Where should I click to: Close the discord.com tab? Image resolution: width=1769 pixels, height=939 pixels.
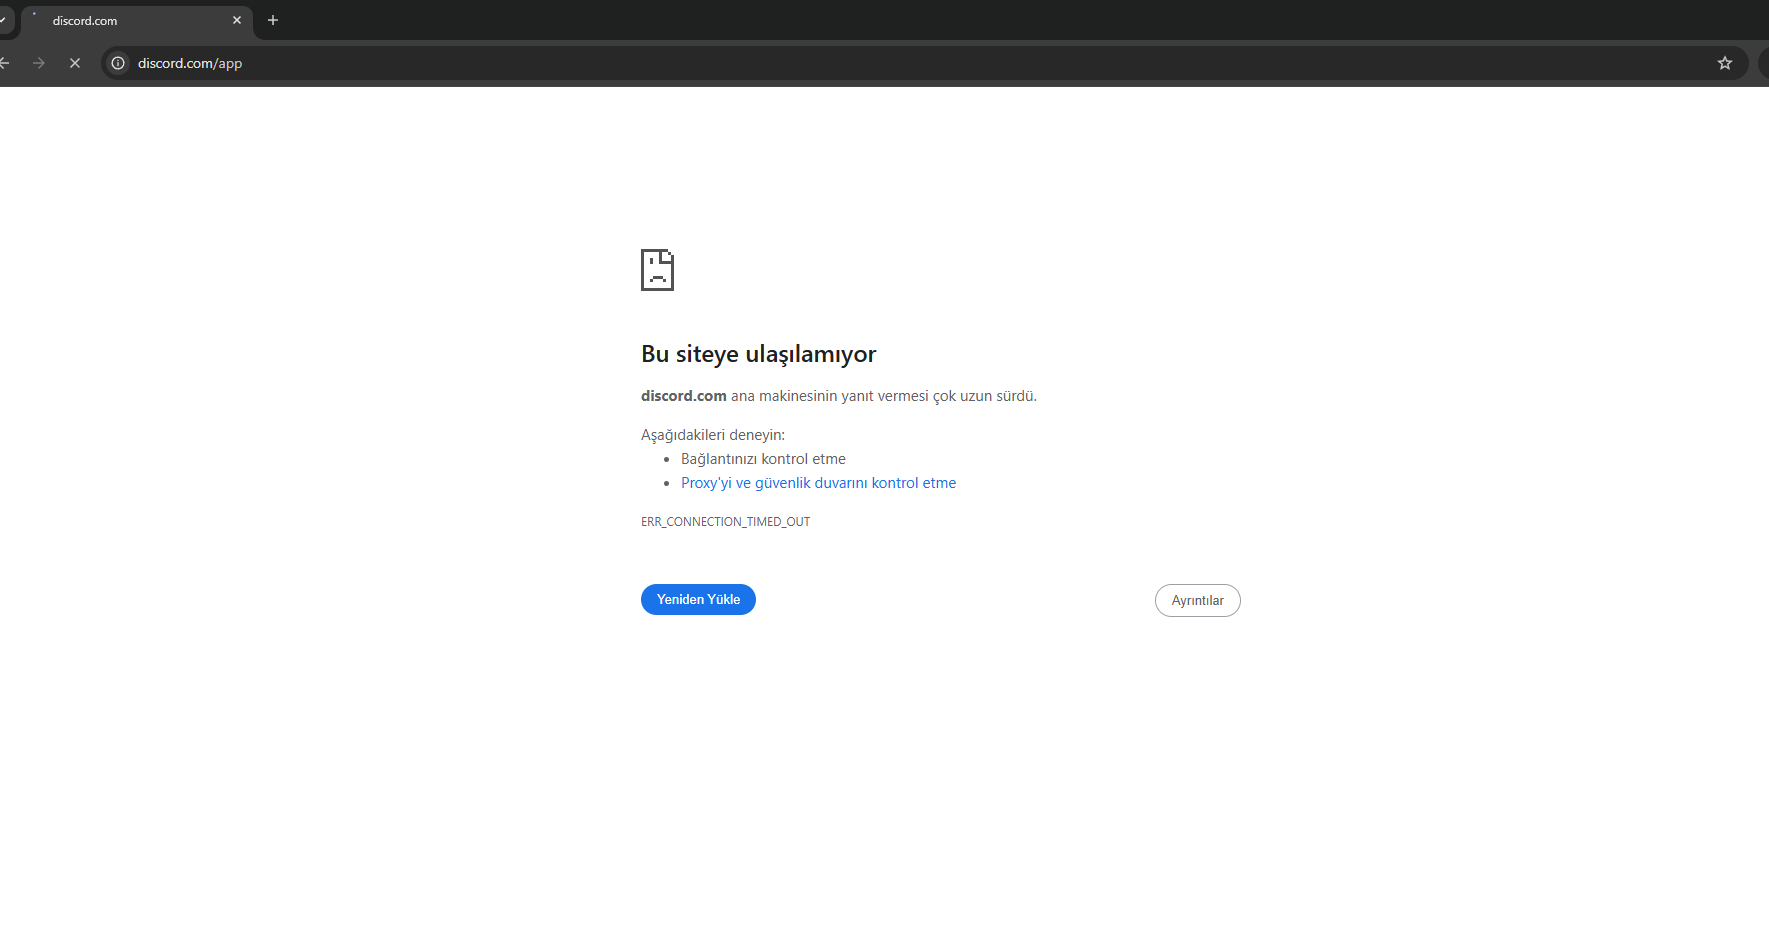(x=237, y=20)
